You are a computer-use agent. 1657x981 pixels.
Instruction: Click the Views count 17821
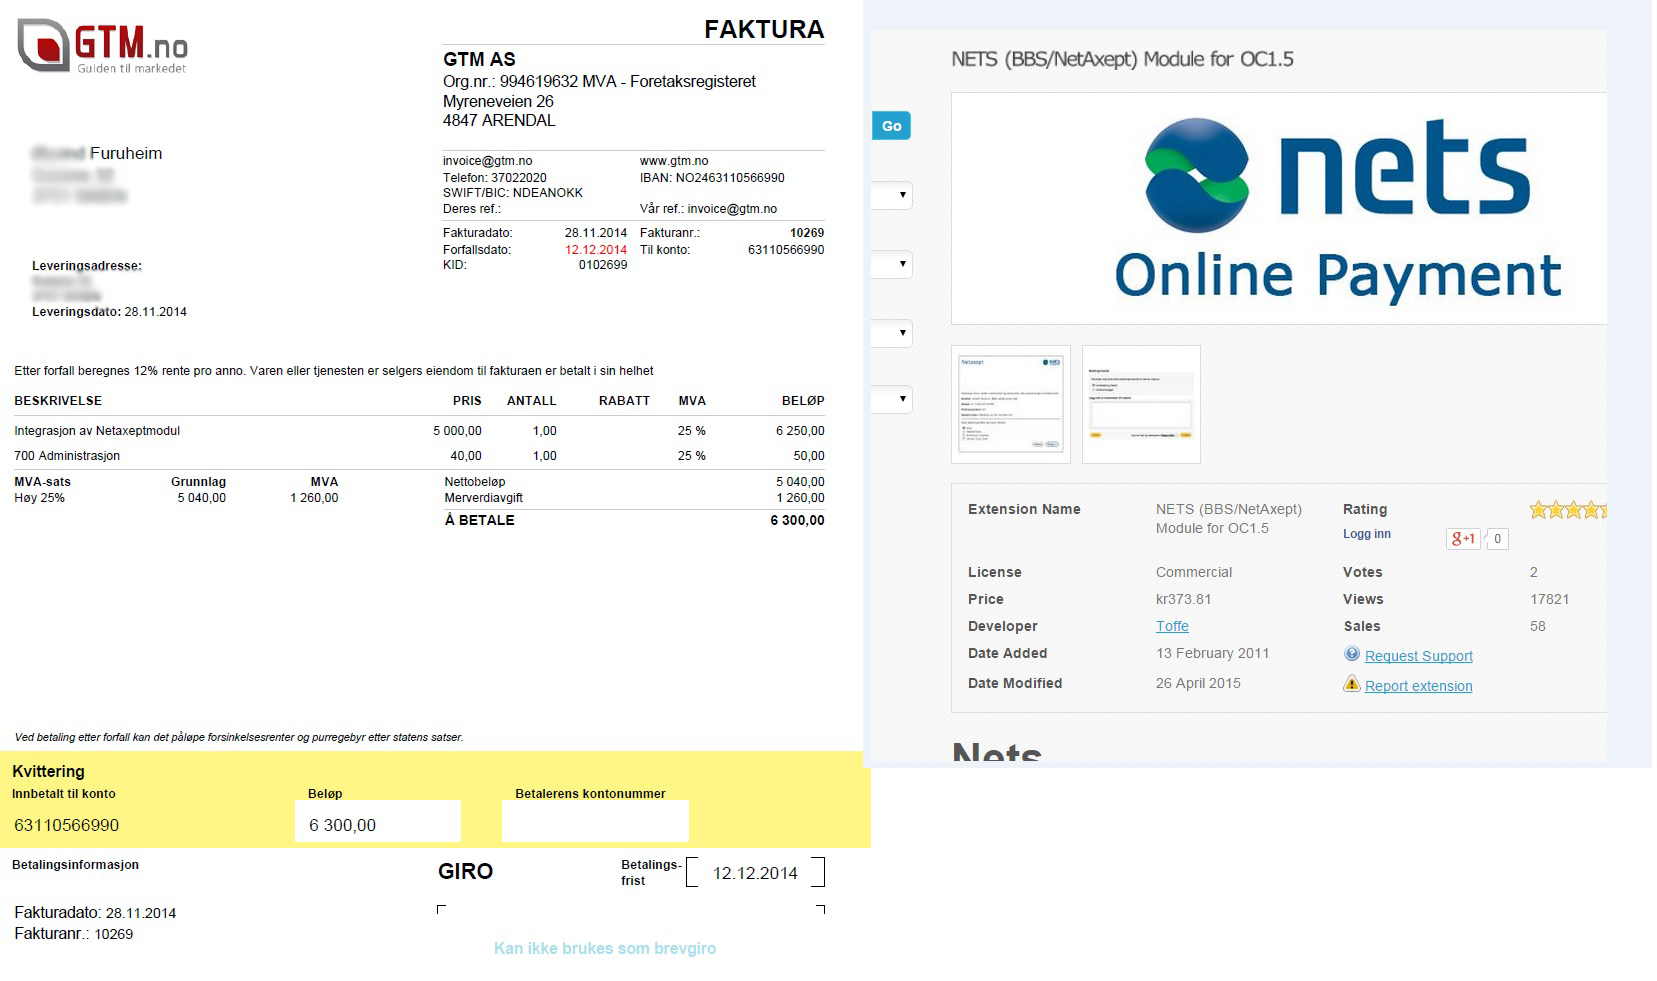(1549, 599)
